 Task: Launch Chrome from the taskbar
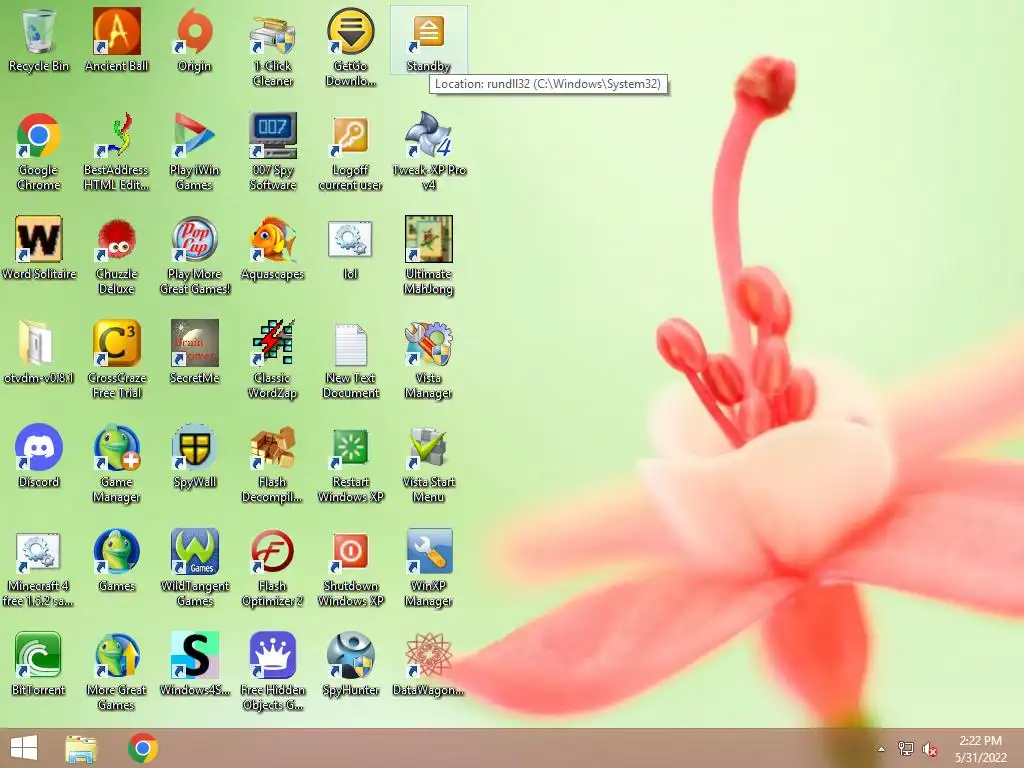pos(143,748)
